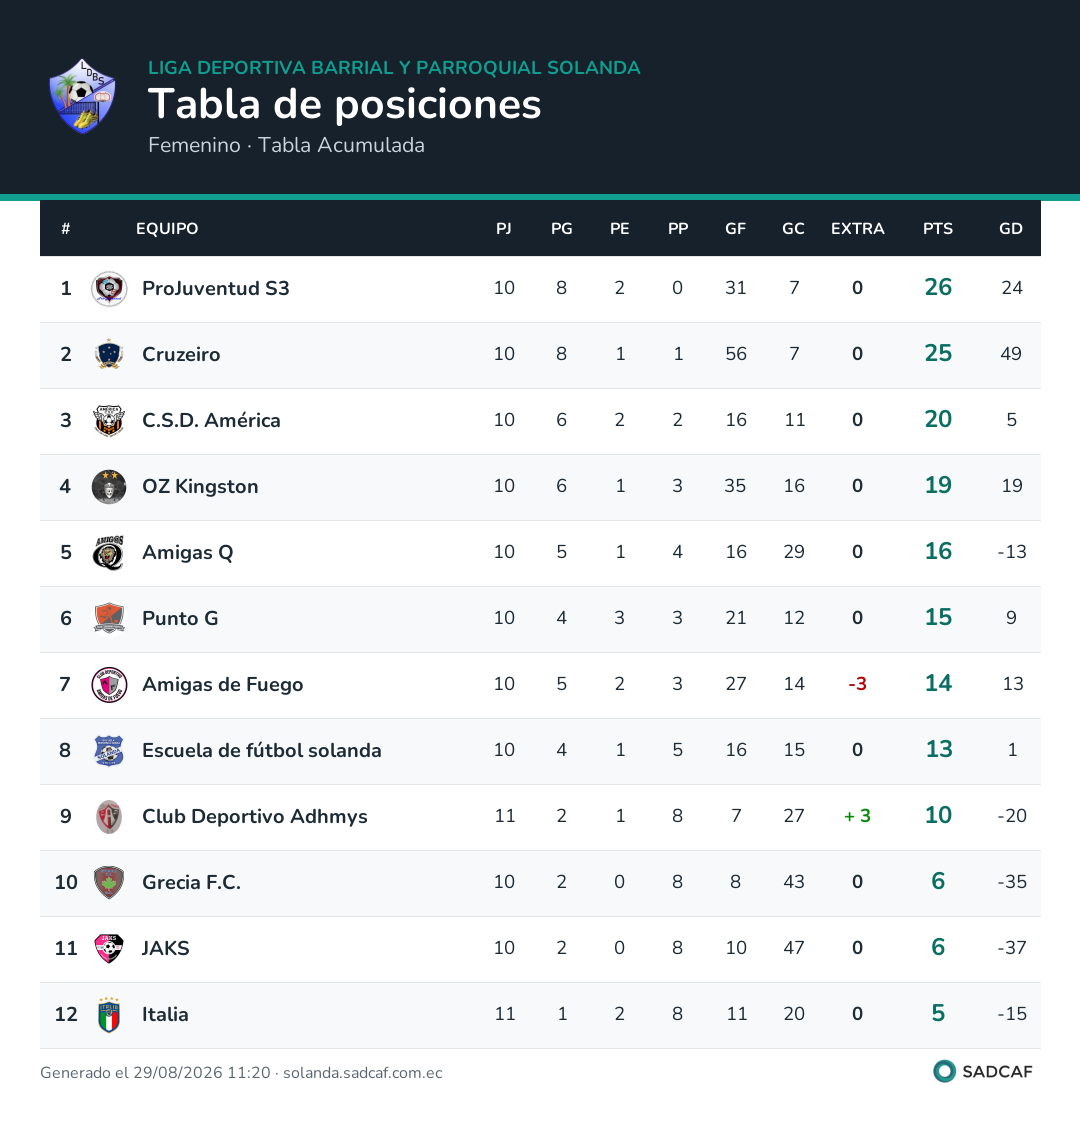Click the Amigas de Fuego badge
This screenshot has height=1124, width=1080.
(x=109, y=685)
